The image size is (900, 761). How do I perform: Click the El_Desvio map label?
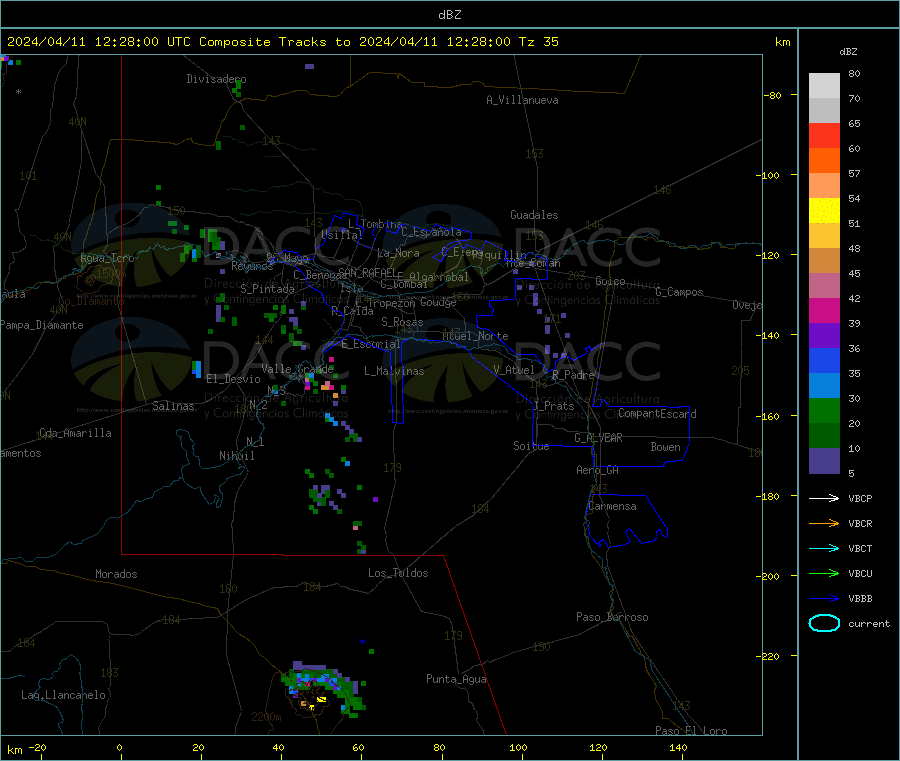click(x=233, y=379)
